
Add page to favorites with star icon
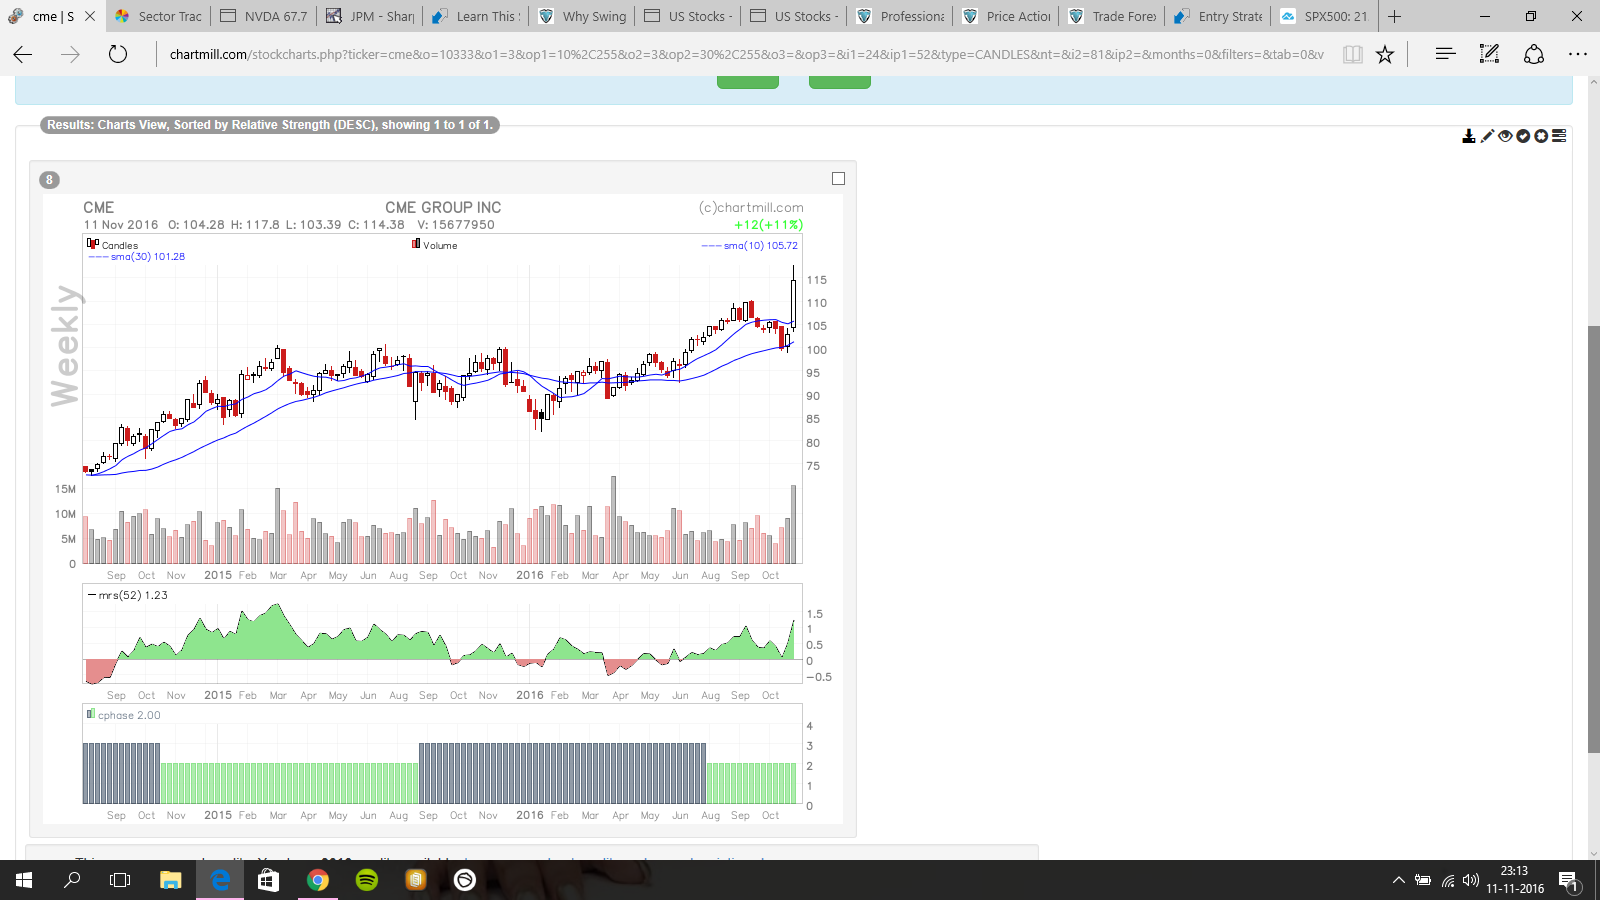1385,55
